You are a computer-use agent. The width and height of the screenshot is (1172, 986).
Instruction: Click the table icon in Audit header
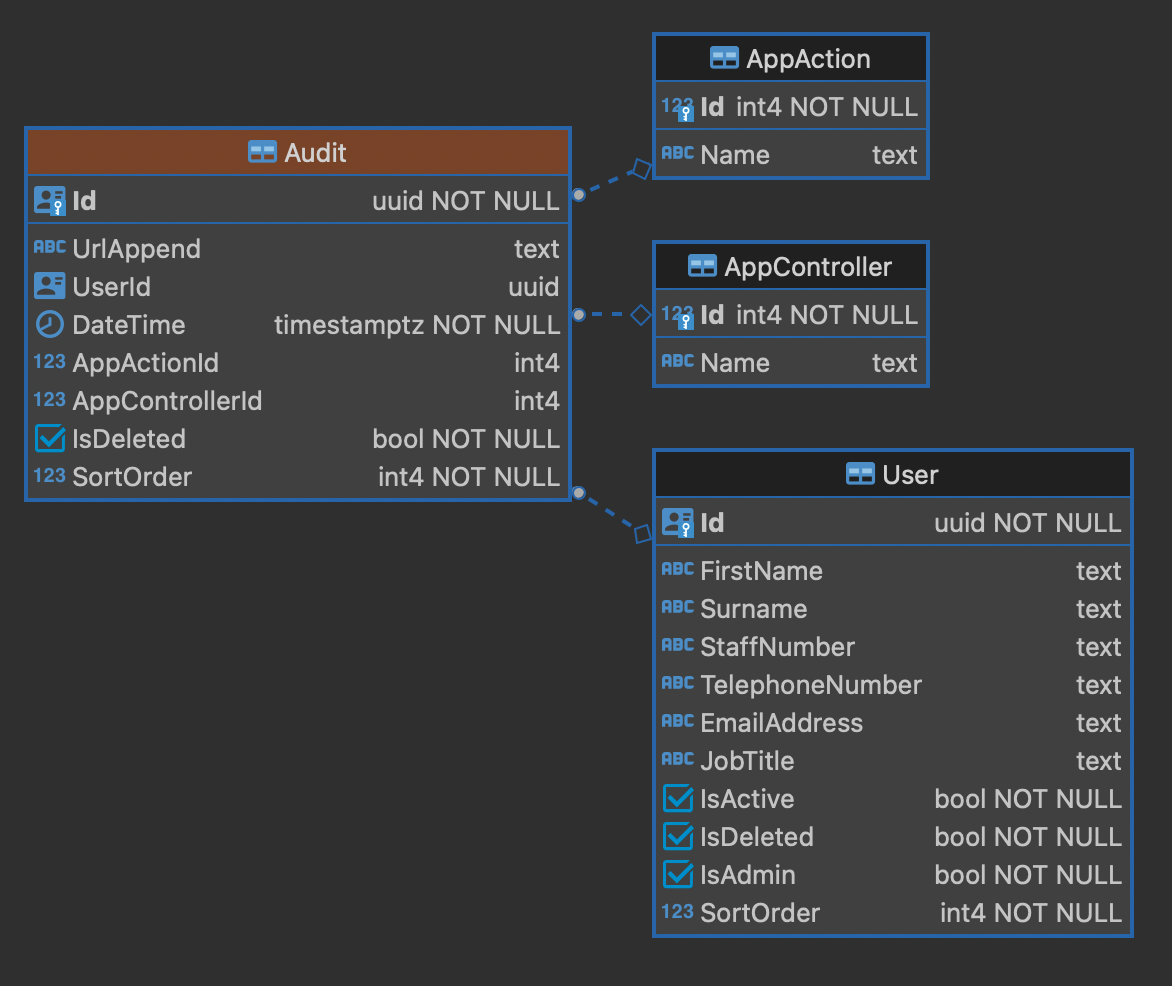coord(262,153)
